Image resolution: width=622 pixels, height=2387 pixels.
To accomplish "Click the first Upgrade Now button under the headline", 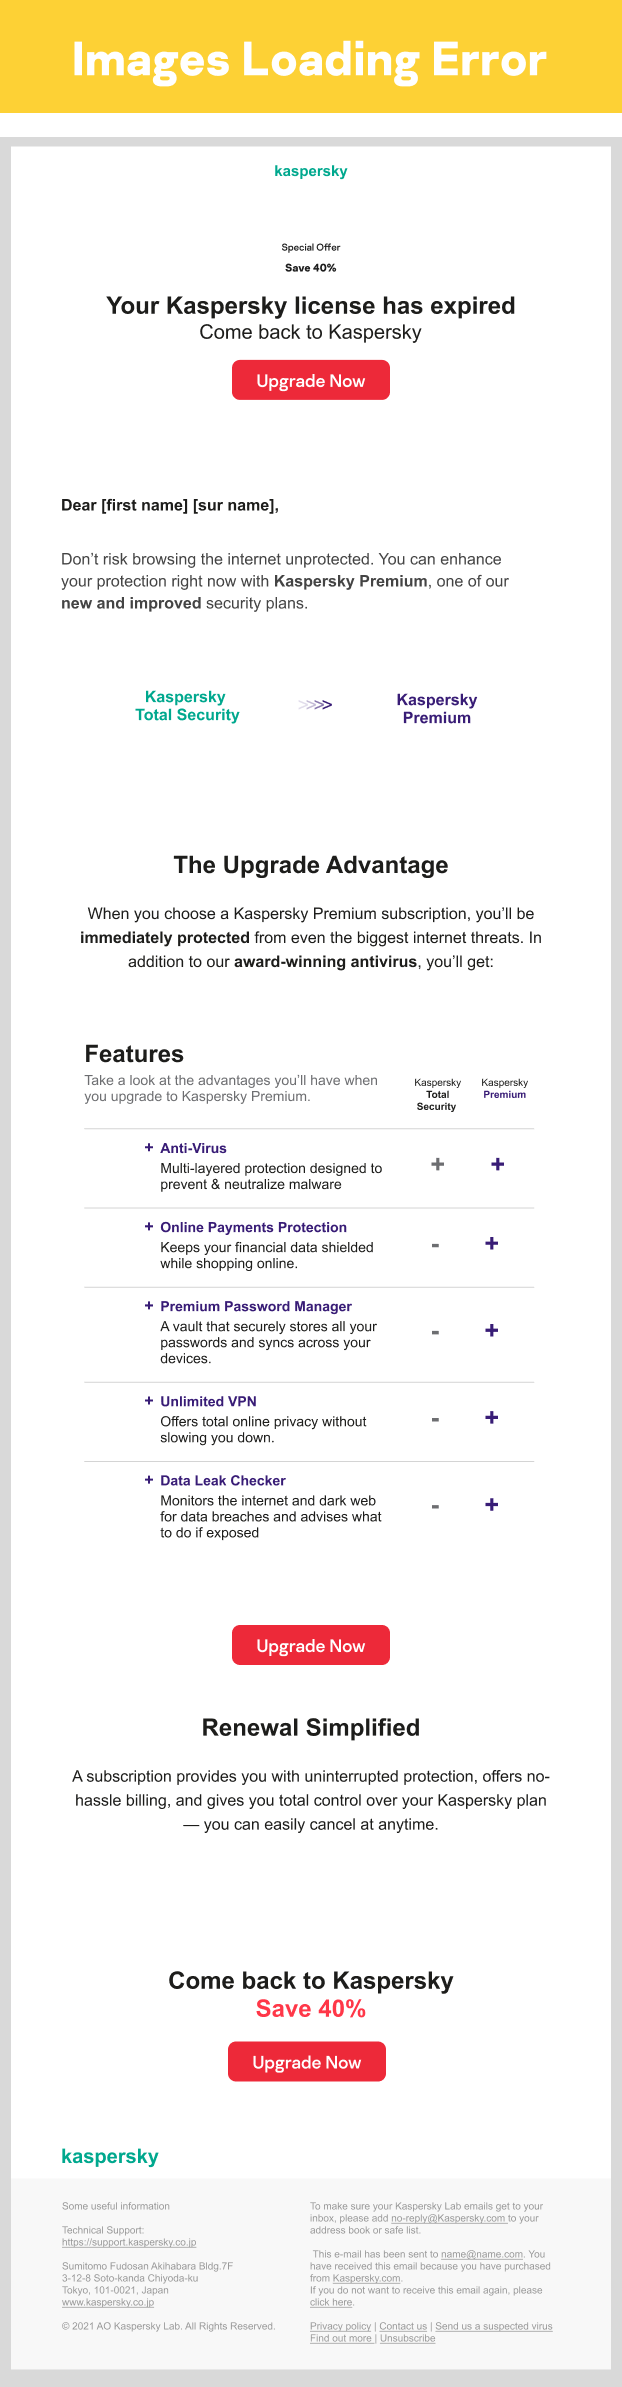I will coord(311,381).
